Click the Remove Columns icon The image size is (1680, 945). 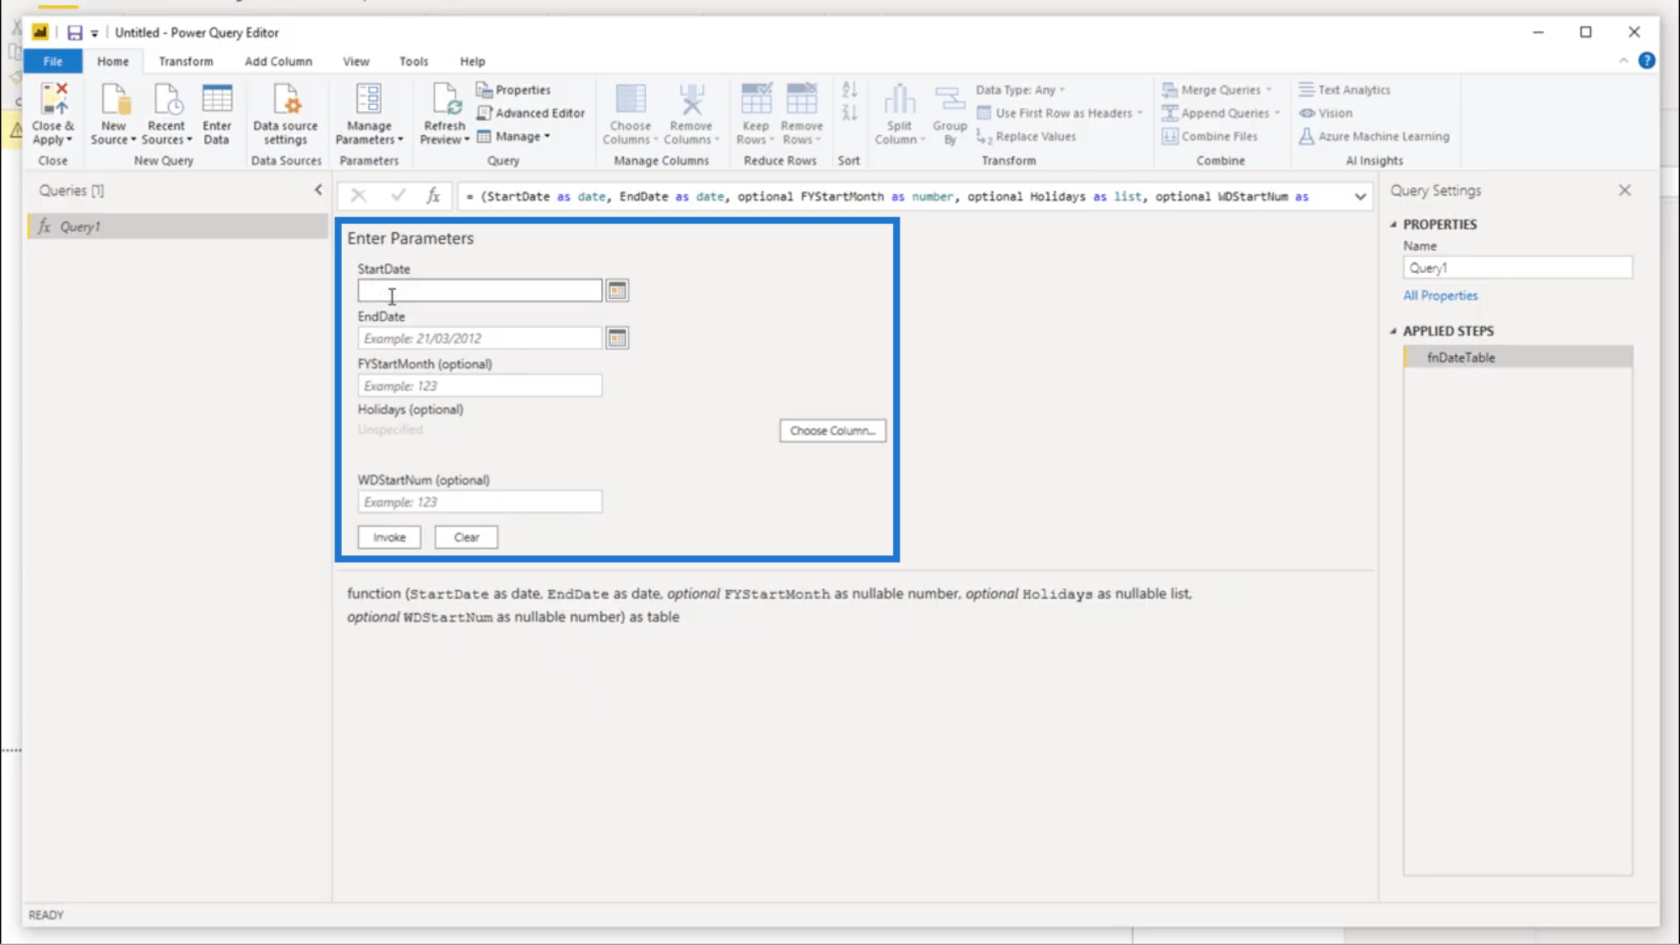point(691,100)
